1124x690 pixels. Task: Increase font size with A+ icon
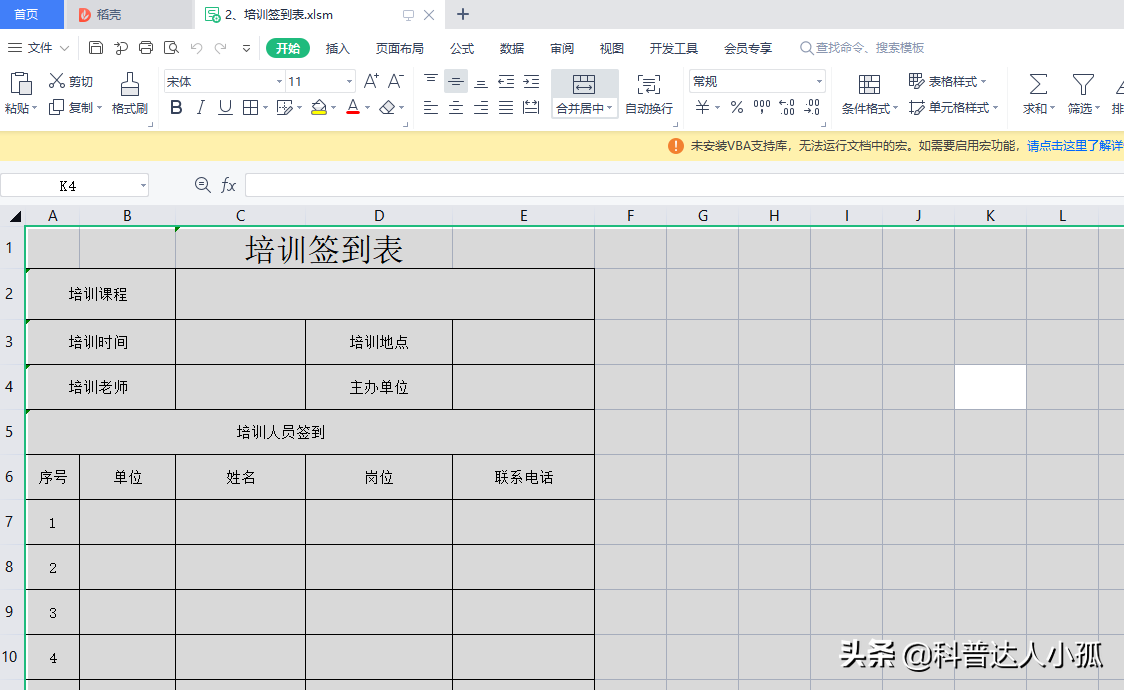[x=371, y=81]
